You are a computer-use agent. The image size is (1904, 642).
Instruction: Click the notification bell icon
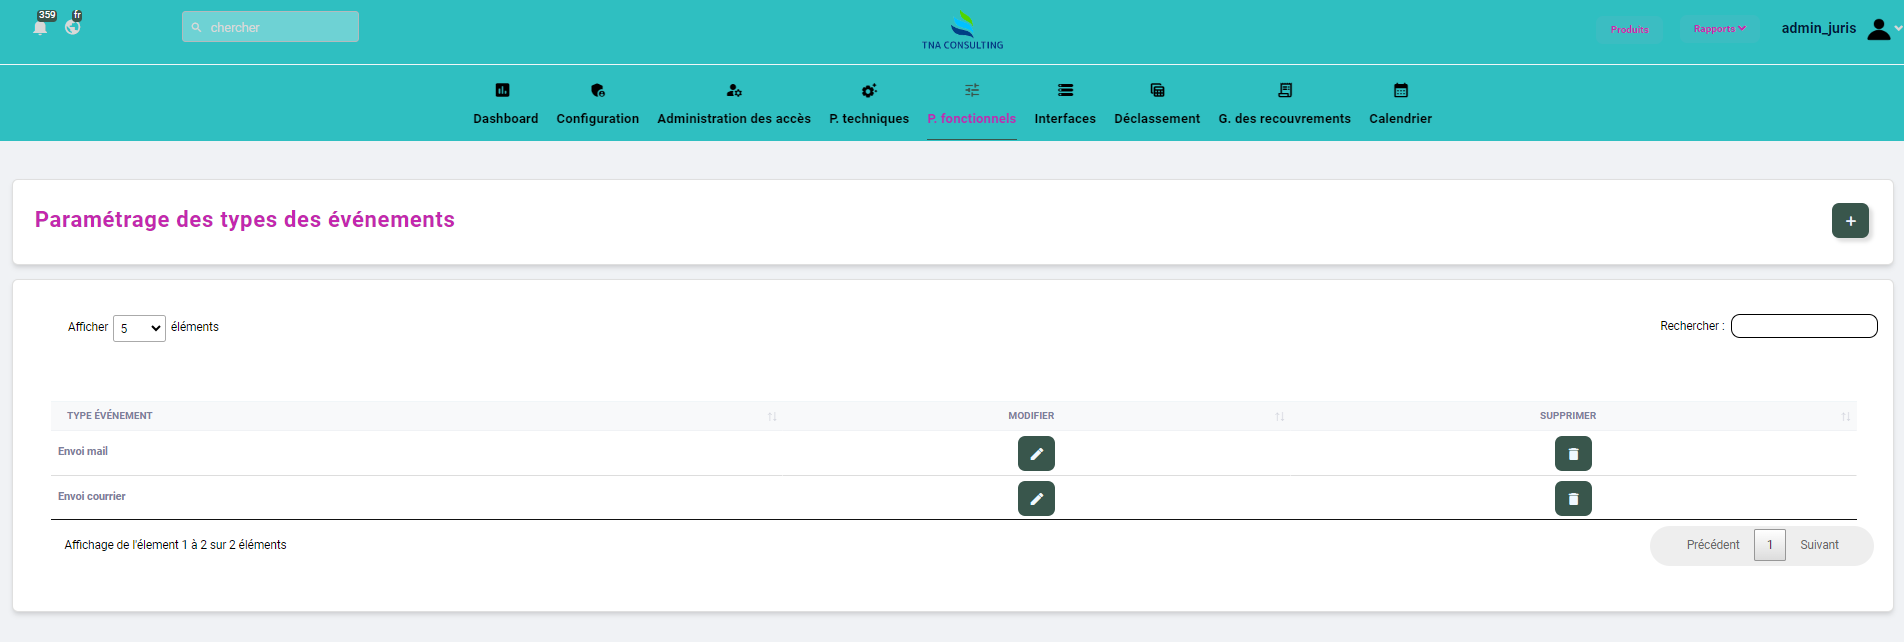pos(40,28)
